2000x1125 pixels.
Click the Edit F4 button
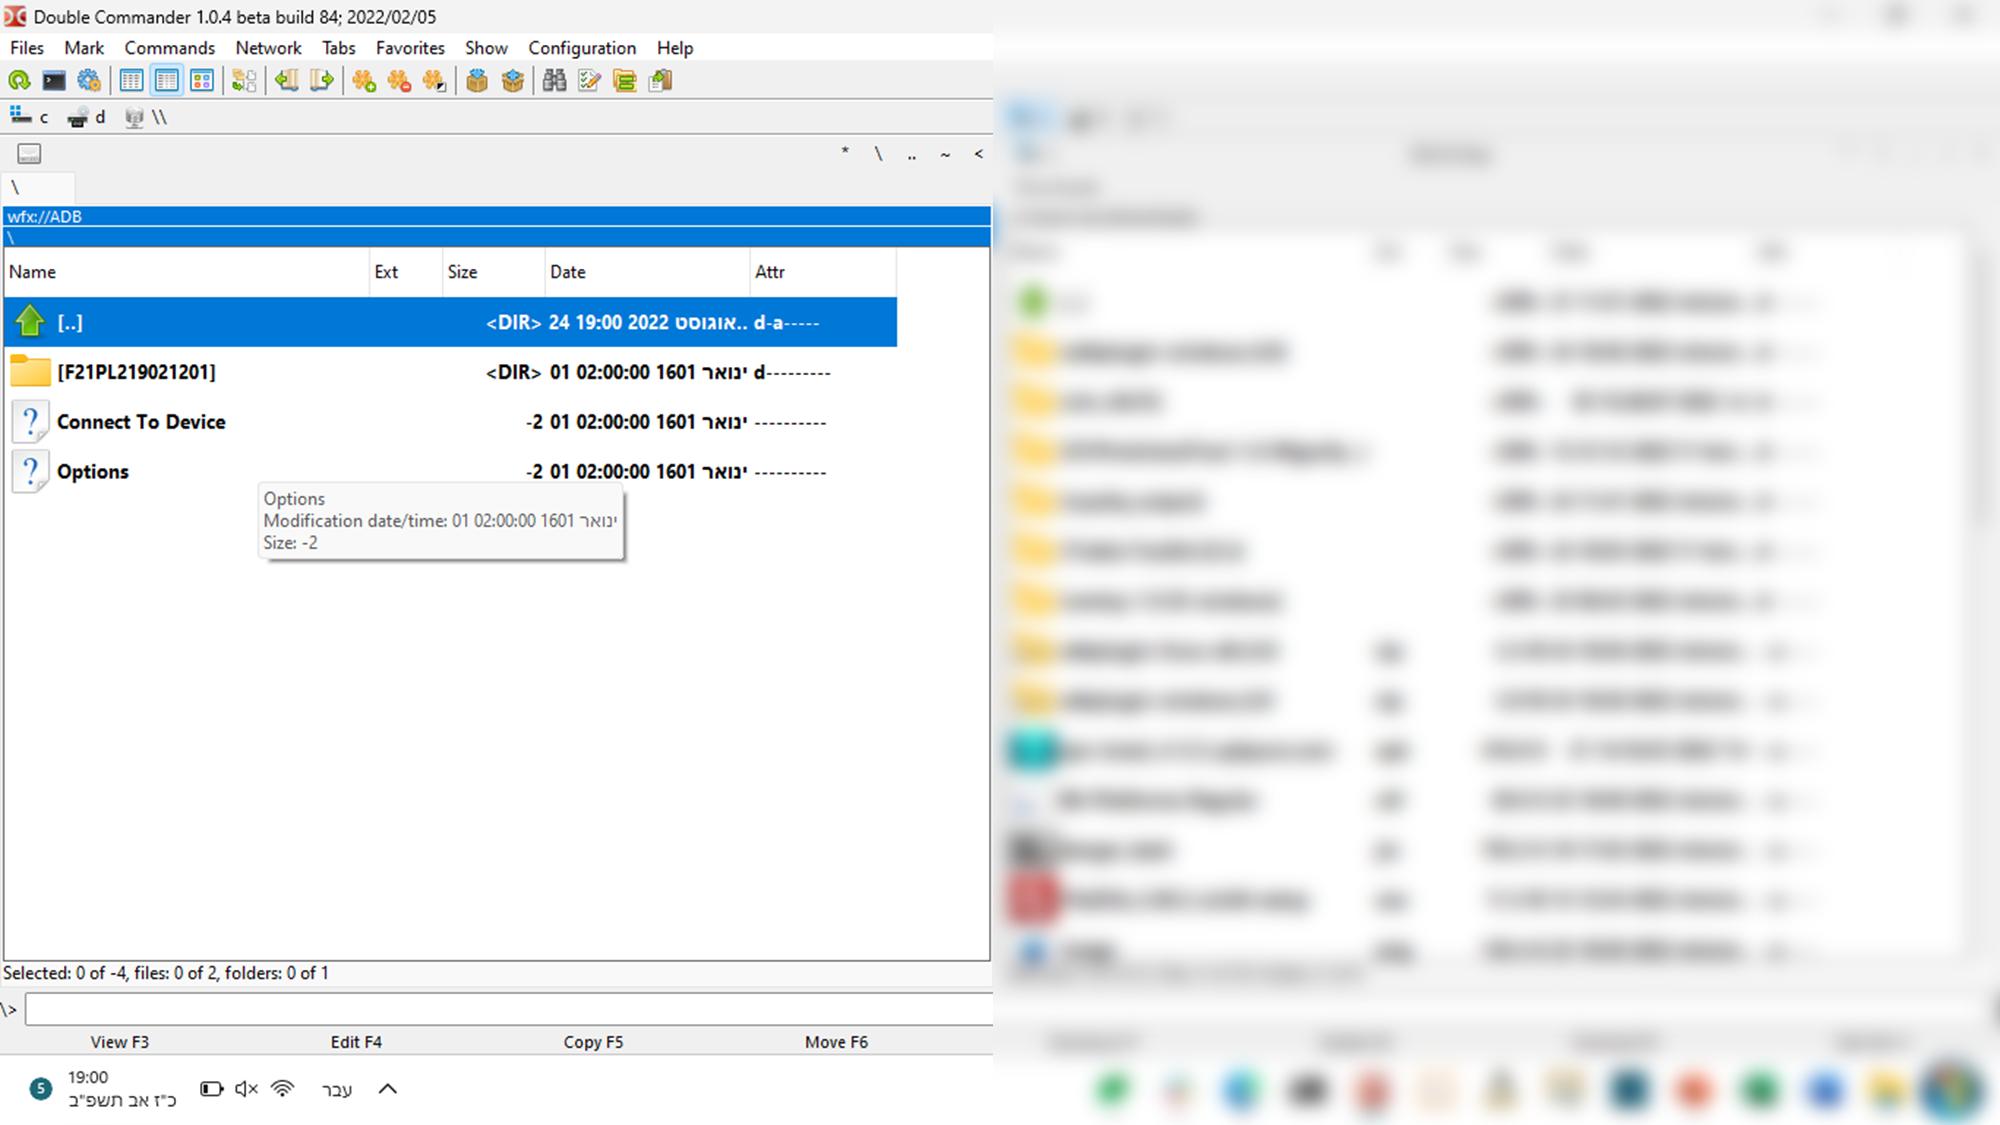(x=356, y=1042)
